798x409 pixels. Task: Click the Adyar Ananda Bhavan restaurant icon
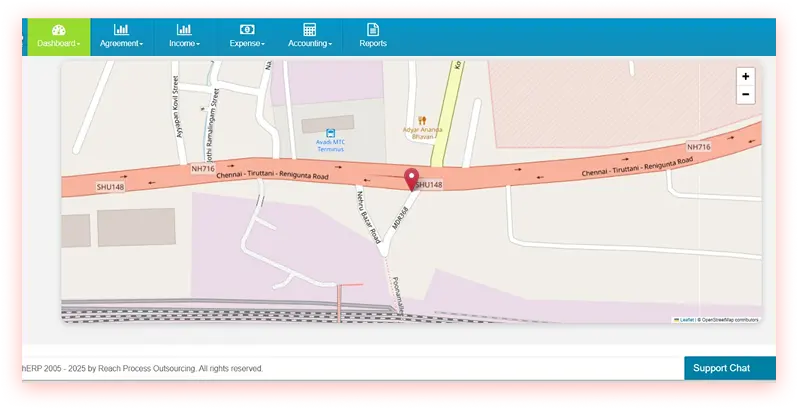[x=422, y=121]
